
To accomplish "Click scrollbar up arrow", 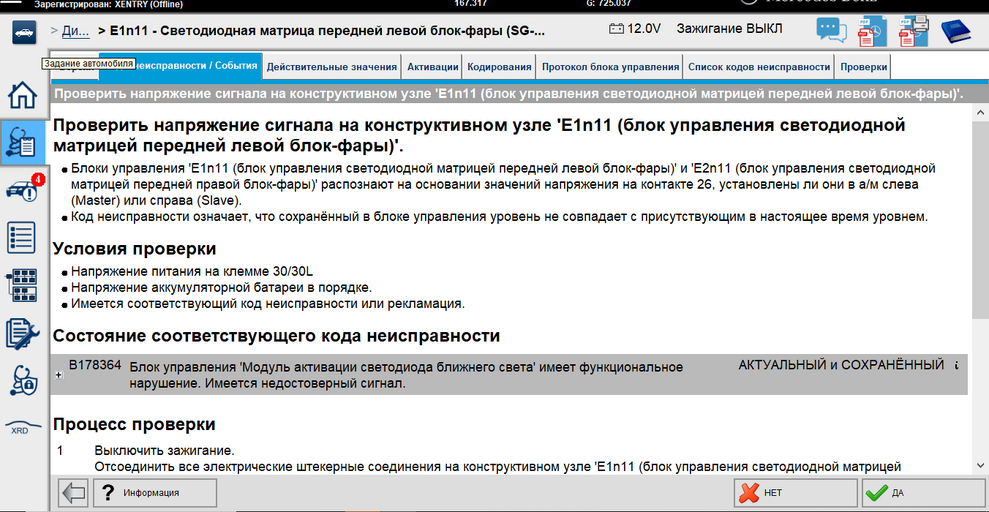I will click(981, 111).
